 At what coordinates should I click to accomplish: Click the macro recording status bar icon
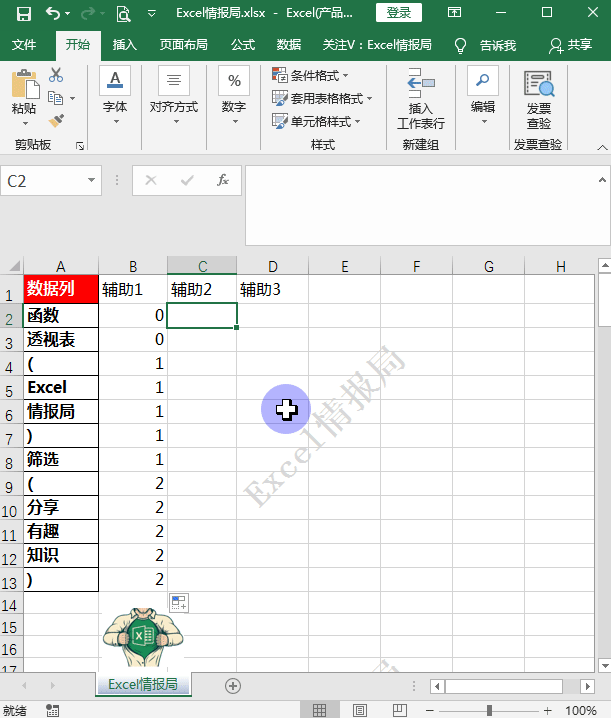[x=53, y=710]
